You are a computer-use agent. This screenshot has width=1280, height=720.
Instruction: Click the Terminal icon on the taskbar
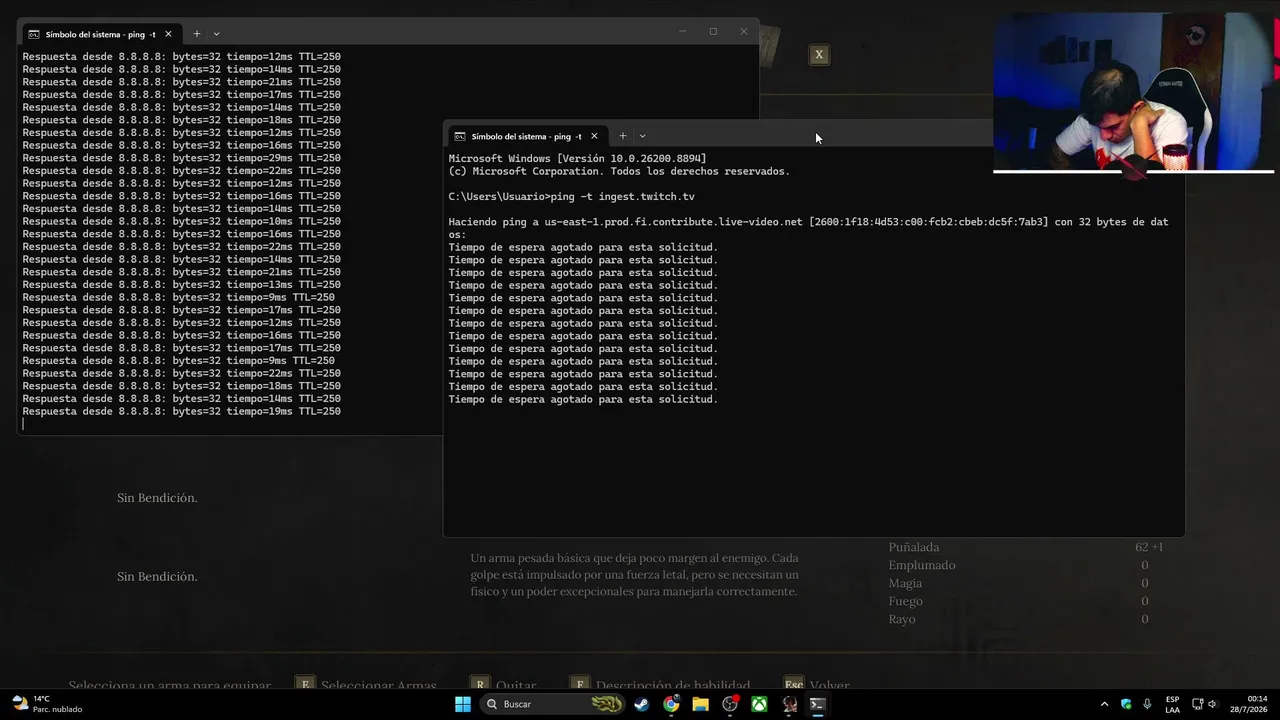pos(818,704)
